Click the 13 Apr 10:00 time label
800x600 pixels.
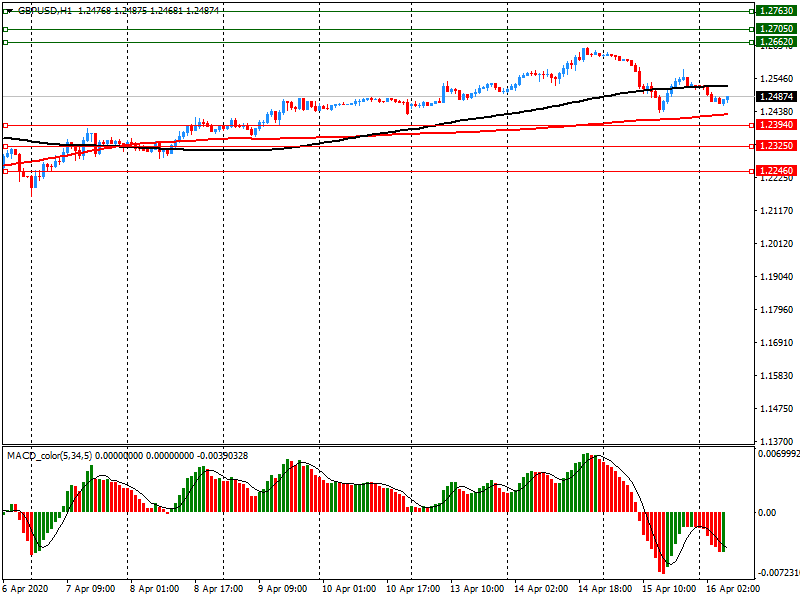pyautogui.click(x=477, y=589)
